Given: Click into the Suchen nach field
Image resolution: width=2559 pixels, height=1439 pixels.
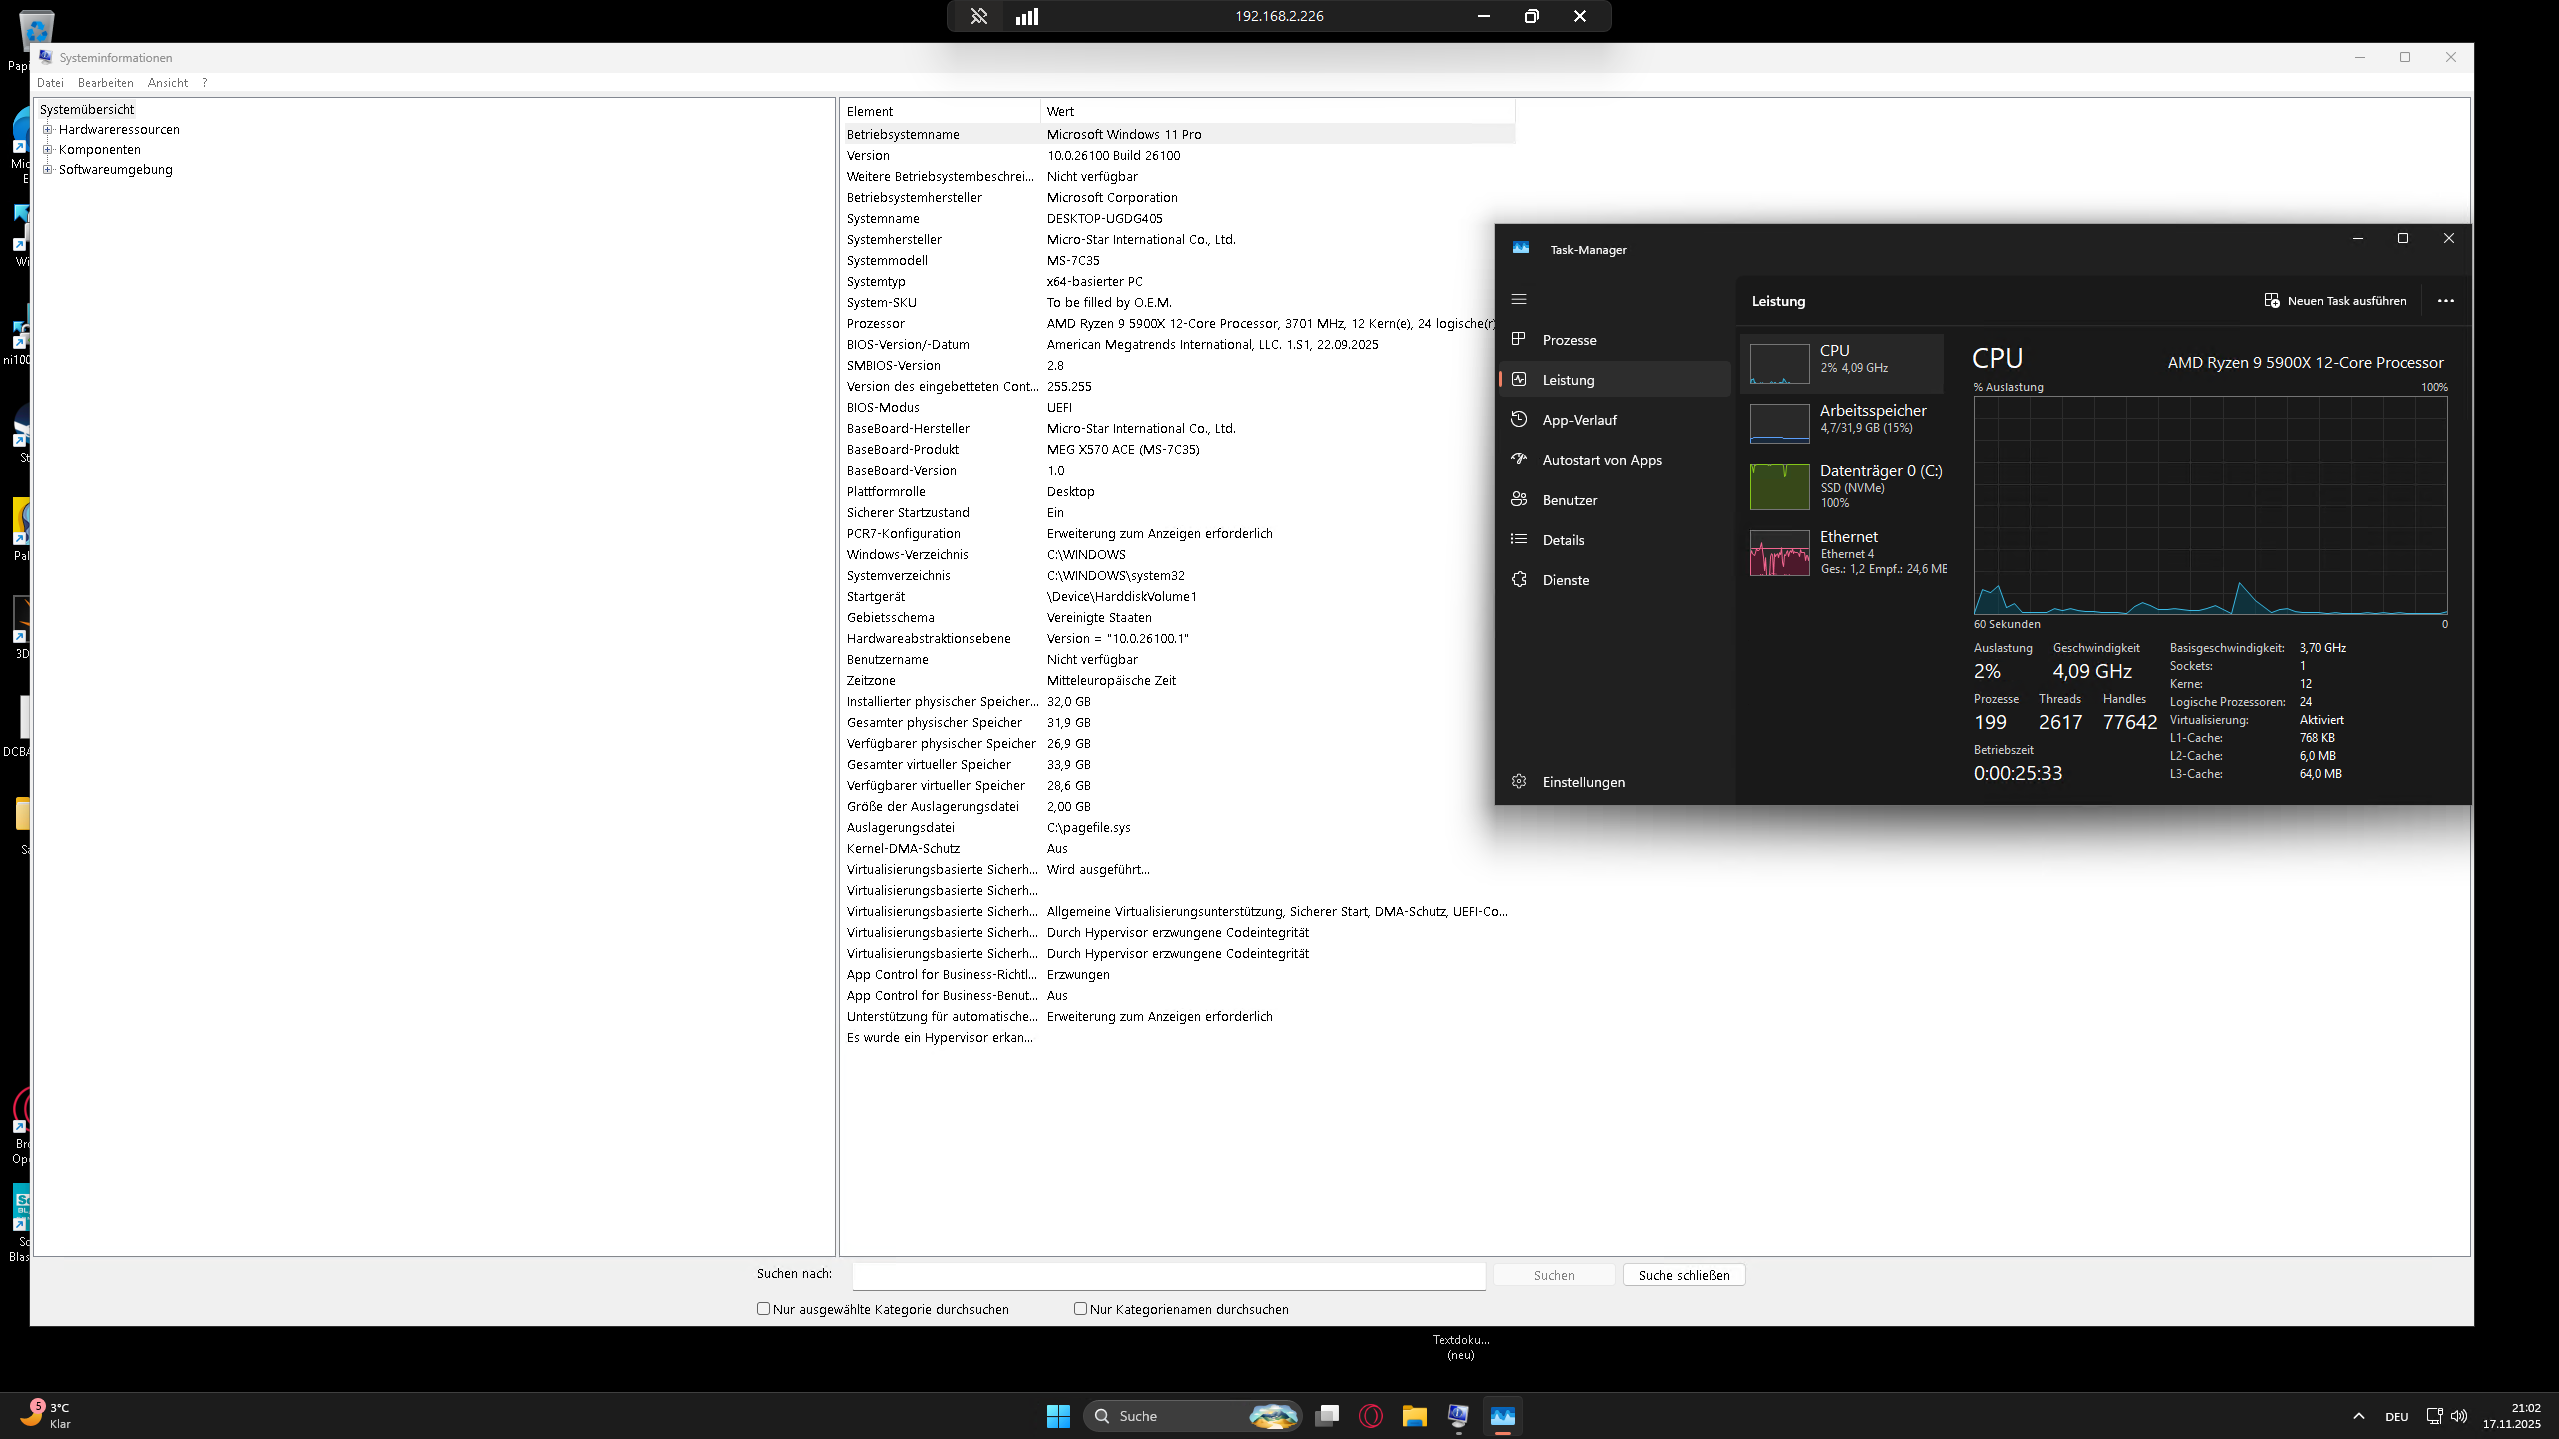Looking at the screenshot, I should 1168,1275.
